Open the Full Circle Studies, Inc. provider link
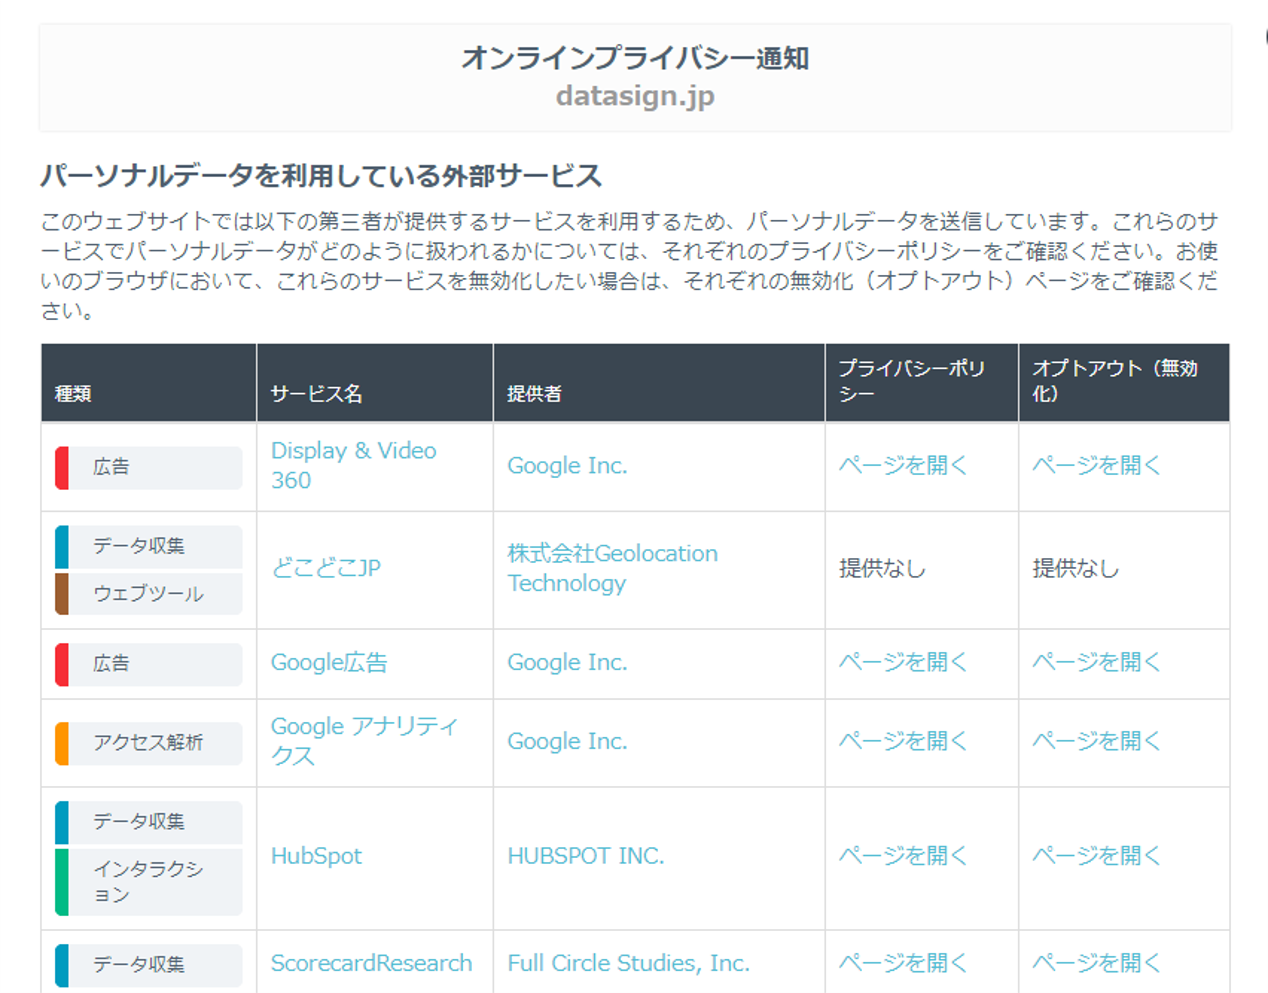Screen dimensions: 1268x993 [628, 963]
